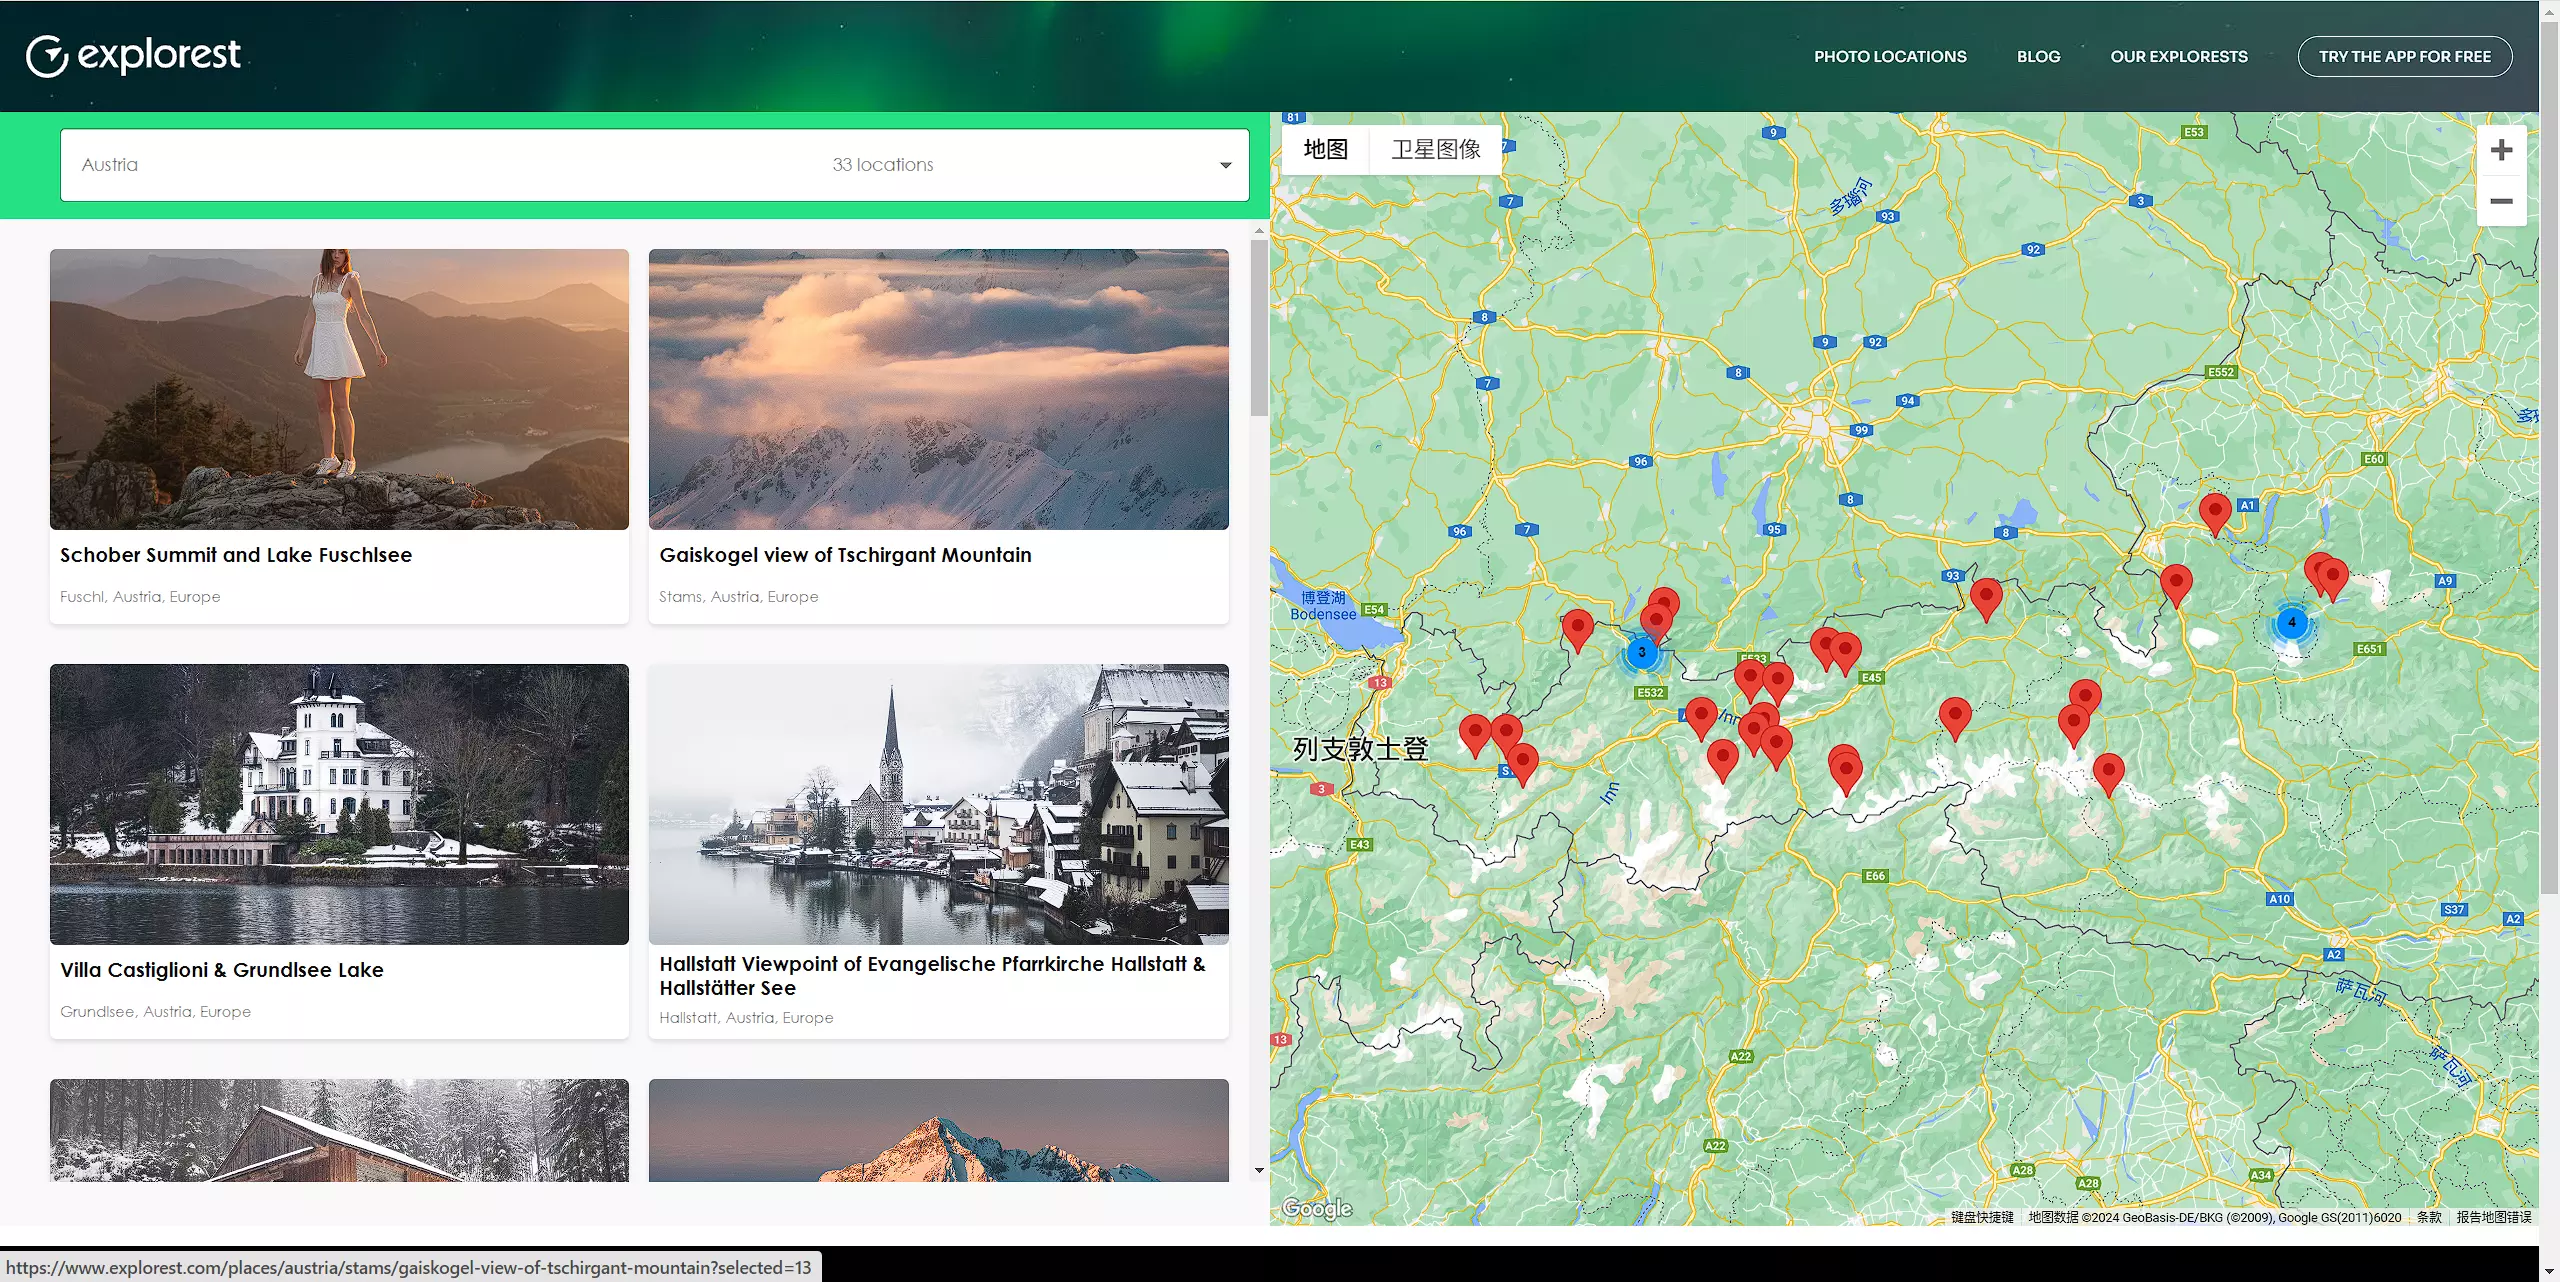Open Schober Summit and Lake Fuschlsee thumbnail
The image size is (2560, 1282).
point(339,389)
